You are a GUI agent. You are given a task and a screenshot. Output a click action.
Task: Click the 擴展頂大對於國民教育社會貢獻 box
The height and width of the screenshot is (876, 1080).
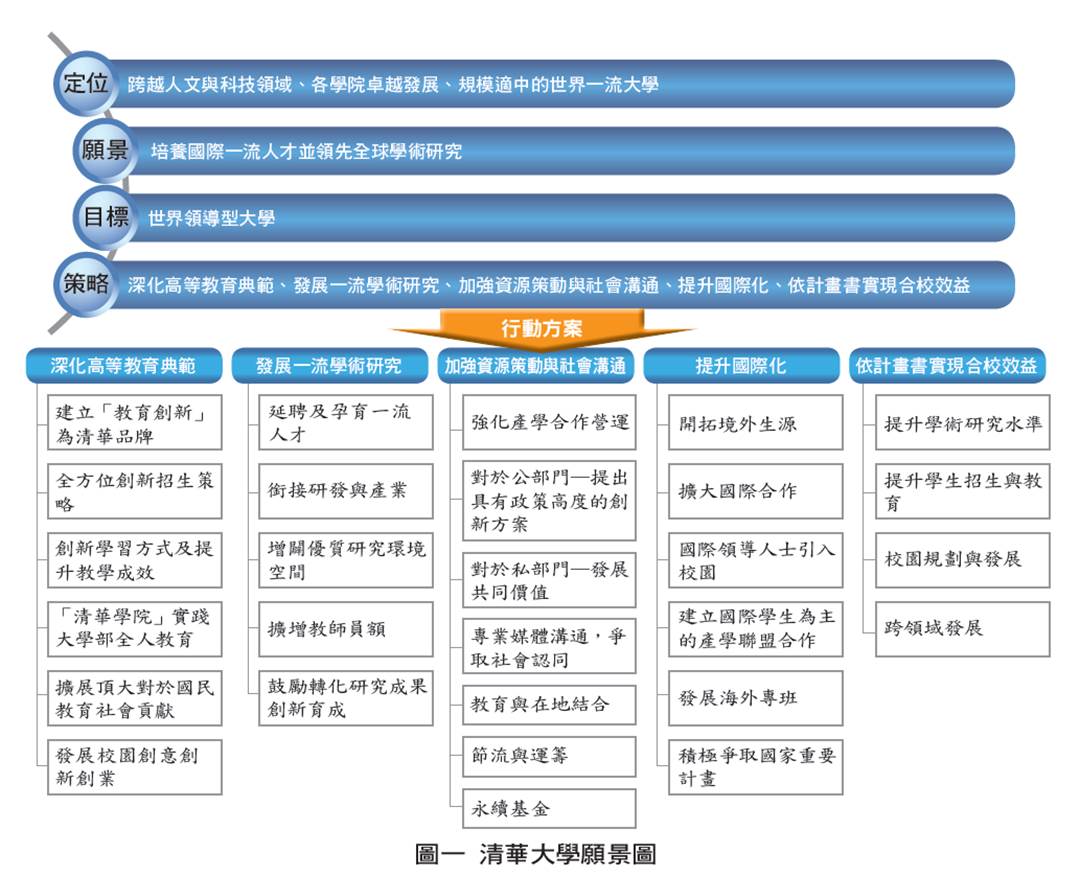point(134,698)
